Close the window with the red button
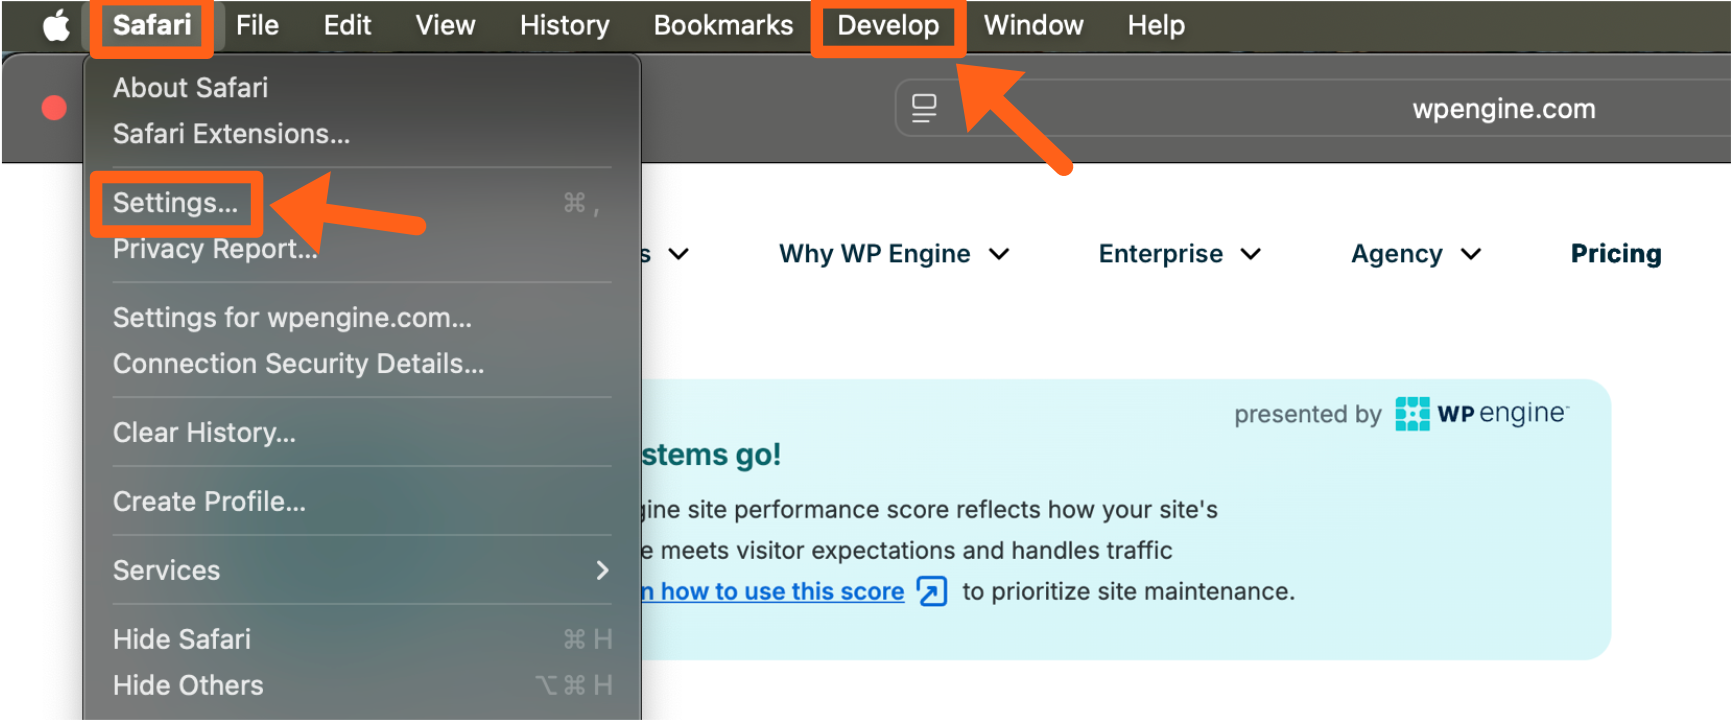1731x721 pixels. (x=54, y=108)
